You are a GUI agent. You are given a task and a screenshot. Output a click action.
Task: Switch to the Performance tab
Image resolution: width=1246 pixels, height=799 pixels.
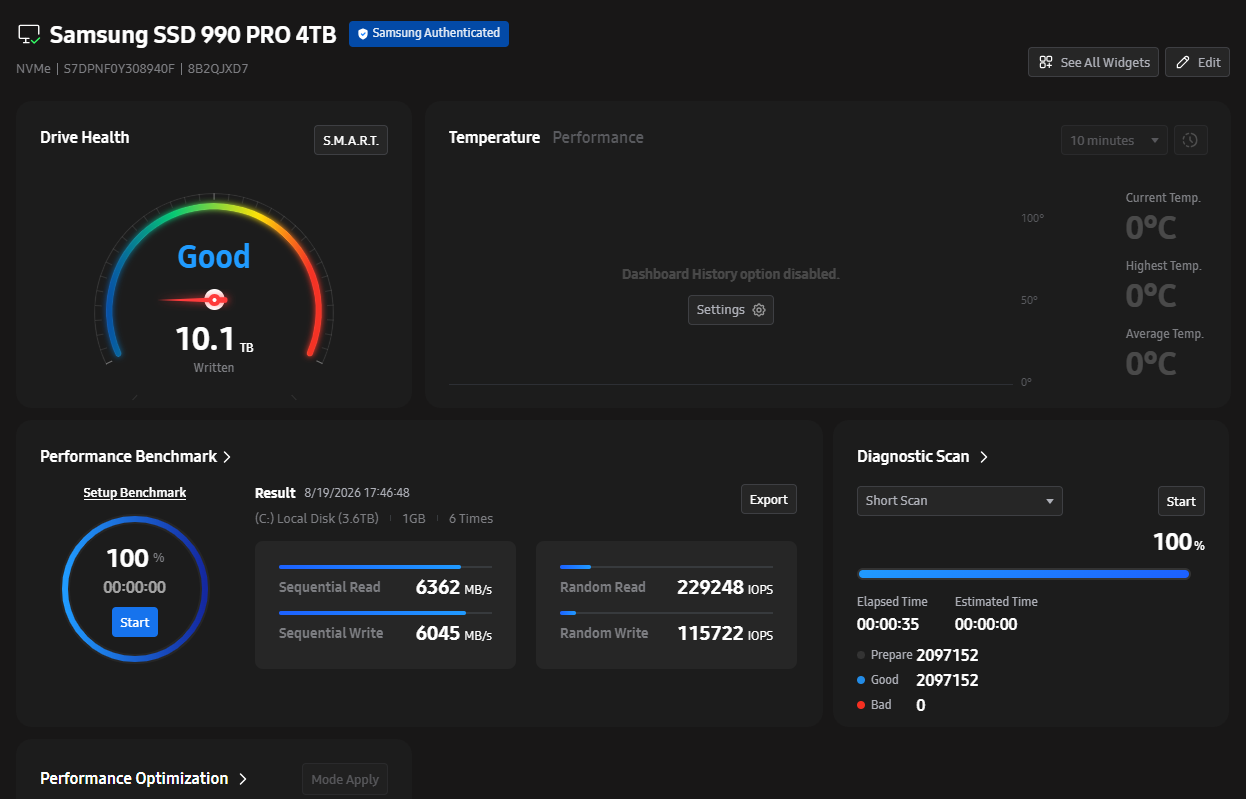pos(598,138)
